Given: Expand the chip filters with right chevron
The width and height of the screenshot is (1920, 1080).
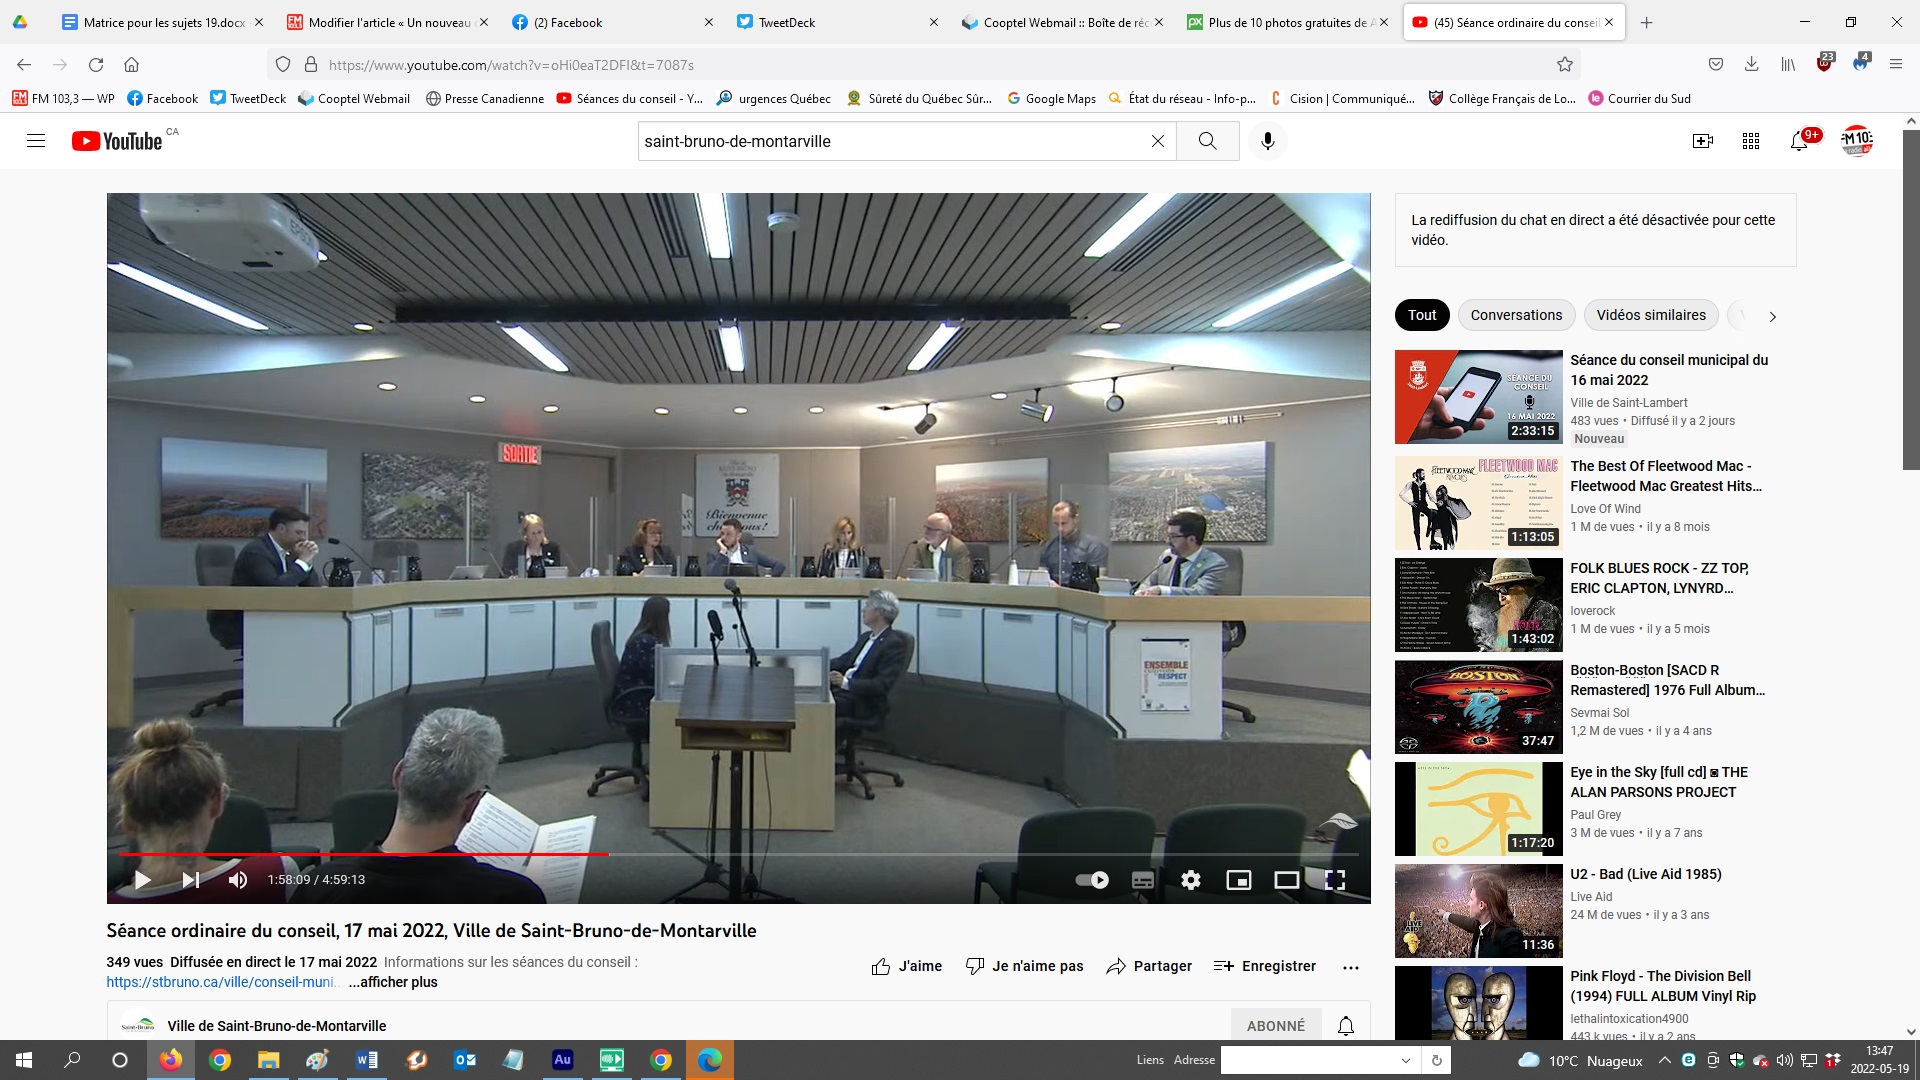Looking at the screenshot, I should click(1772, 316).
